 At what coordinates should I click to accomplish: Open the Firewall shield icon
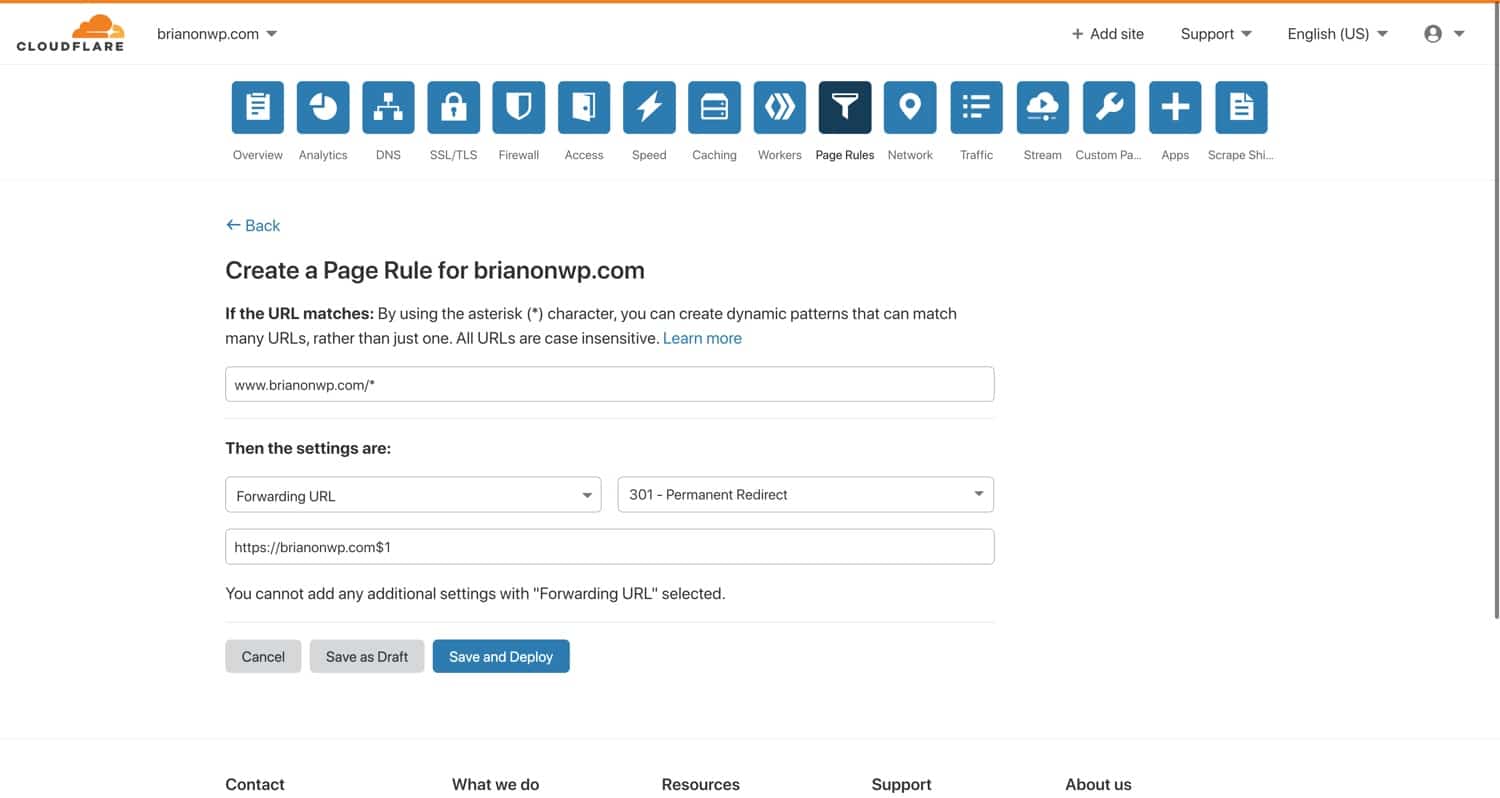coord(518,107)
